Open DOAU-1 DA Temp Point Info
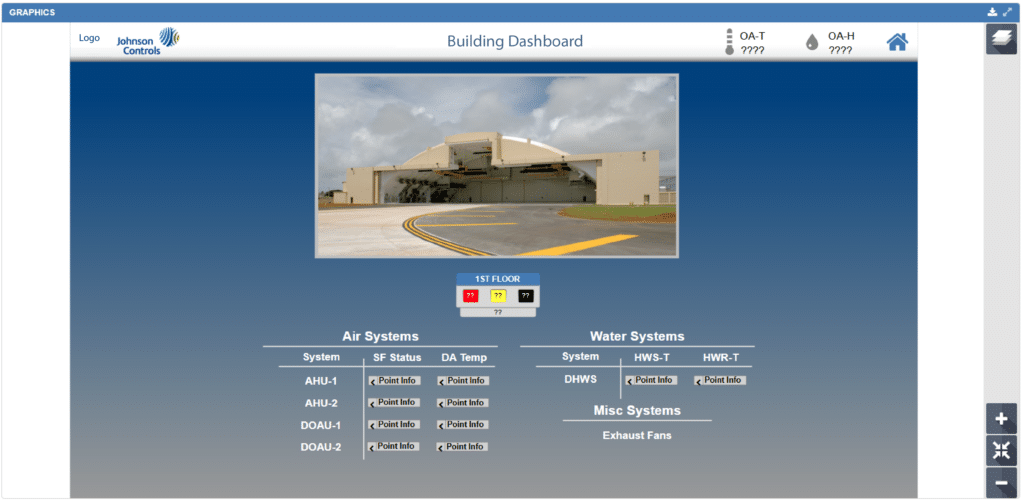 click(463, 424)
